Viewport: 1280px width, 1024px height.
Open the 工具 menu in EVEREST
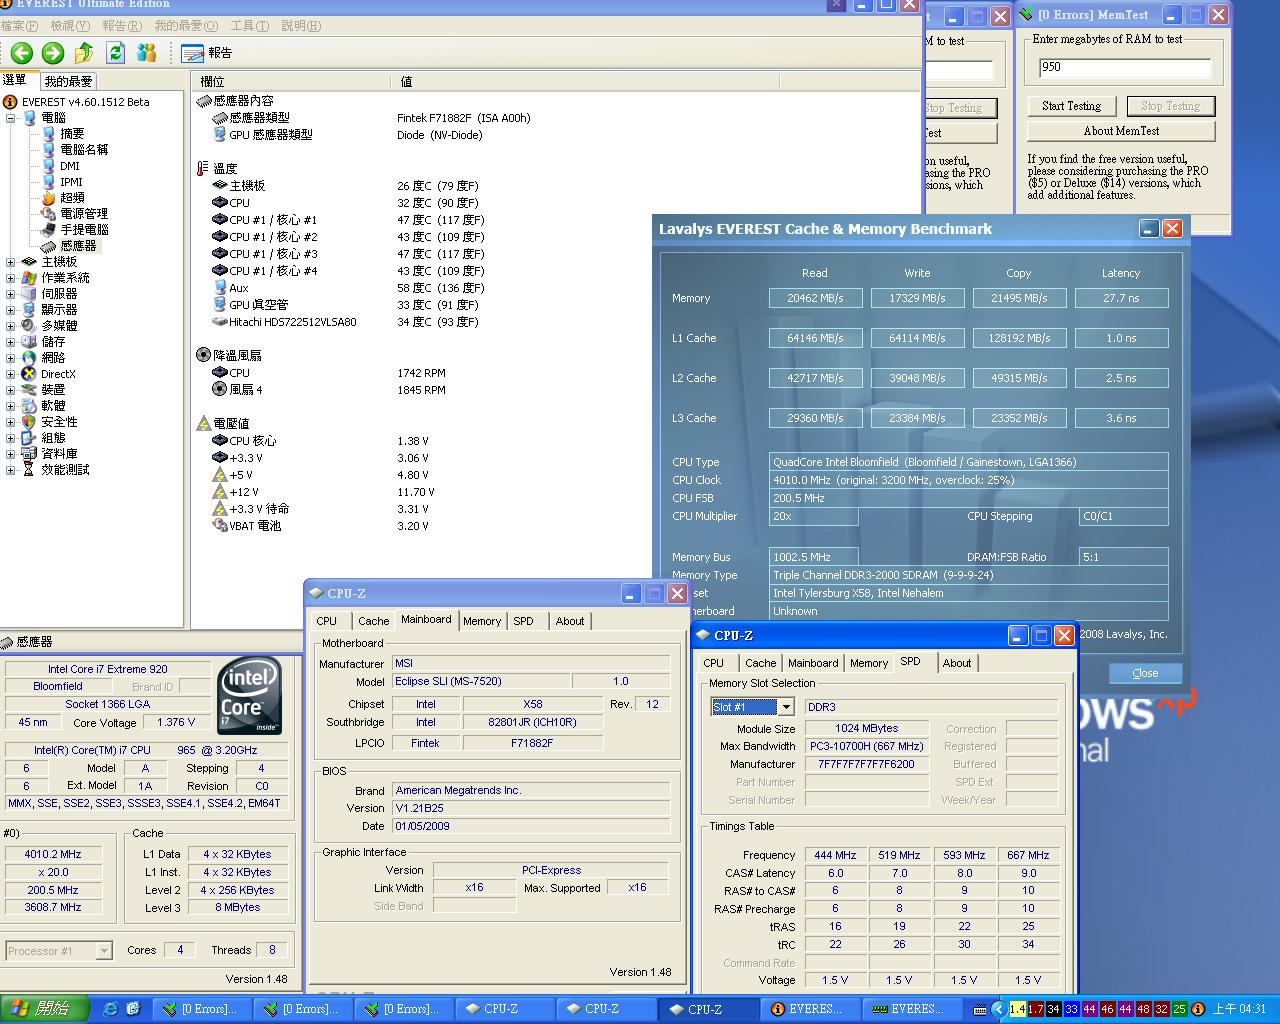(x=249, y=26)
